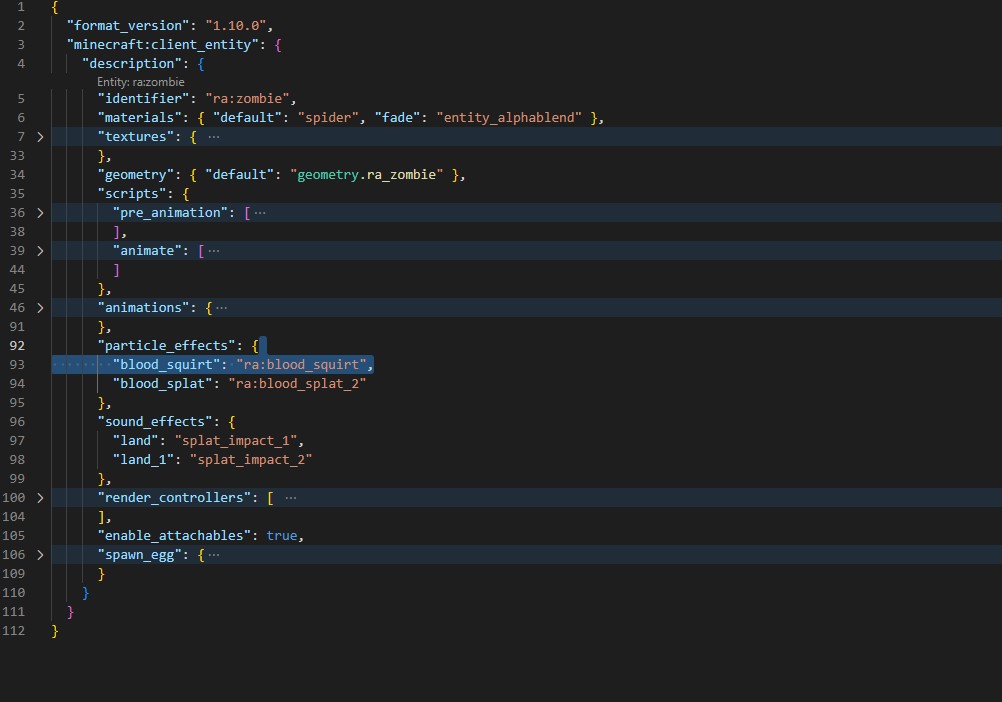1002x702 pixels.
Task: Click the ellipsis after "spawn_egg" brace
Action: (213, 555)
